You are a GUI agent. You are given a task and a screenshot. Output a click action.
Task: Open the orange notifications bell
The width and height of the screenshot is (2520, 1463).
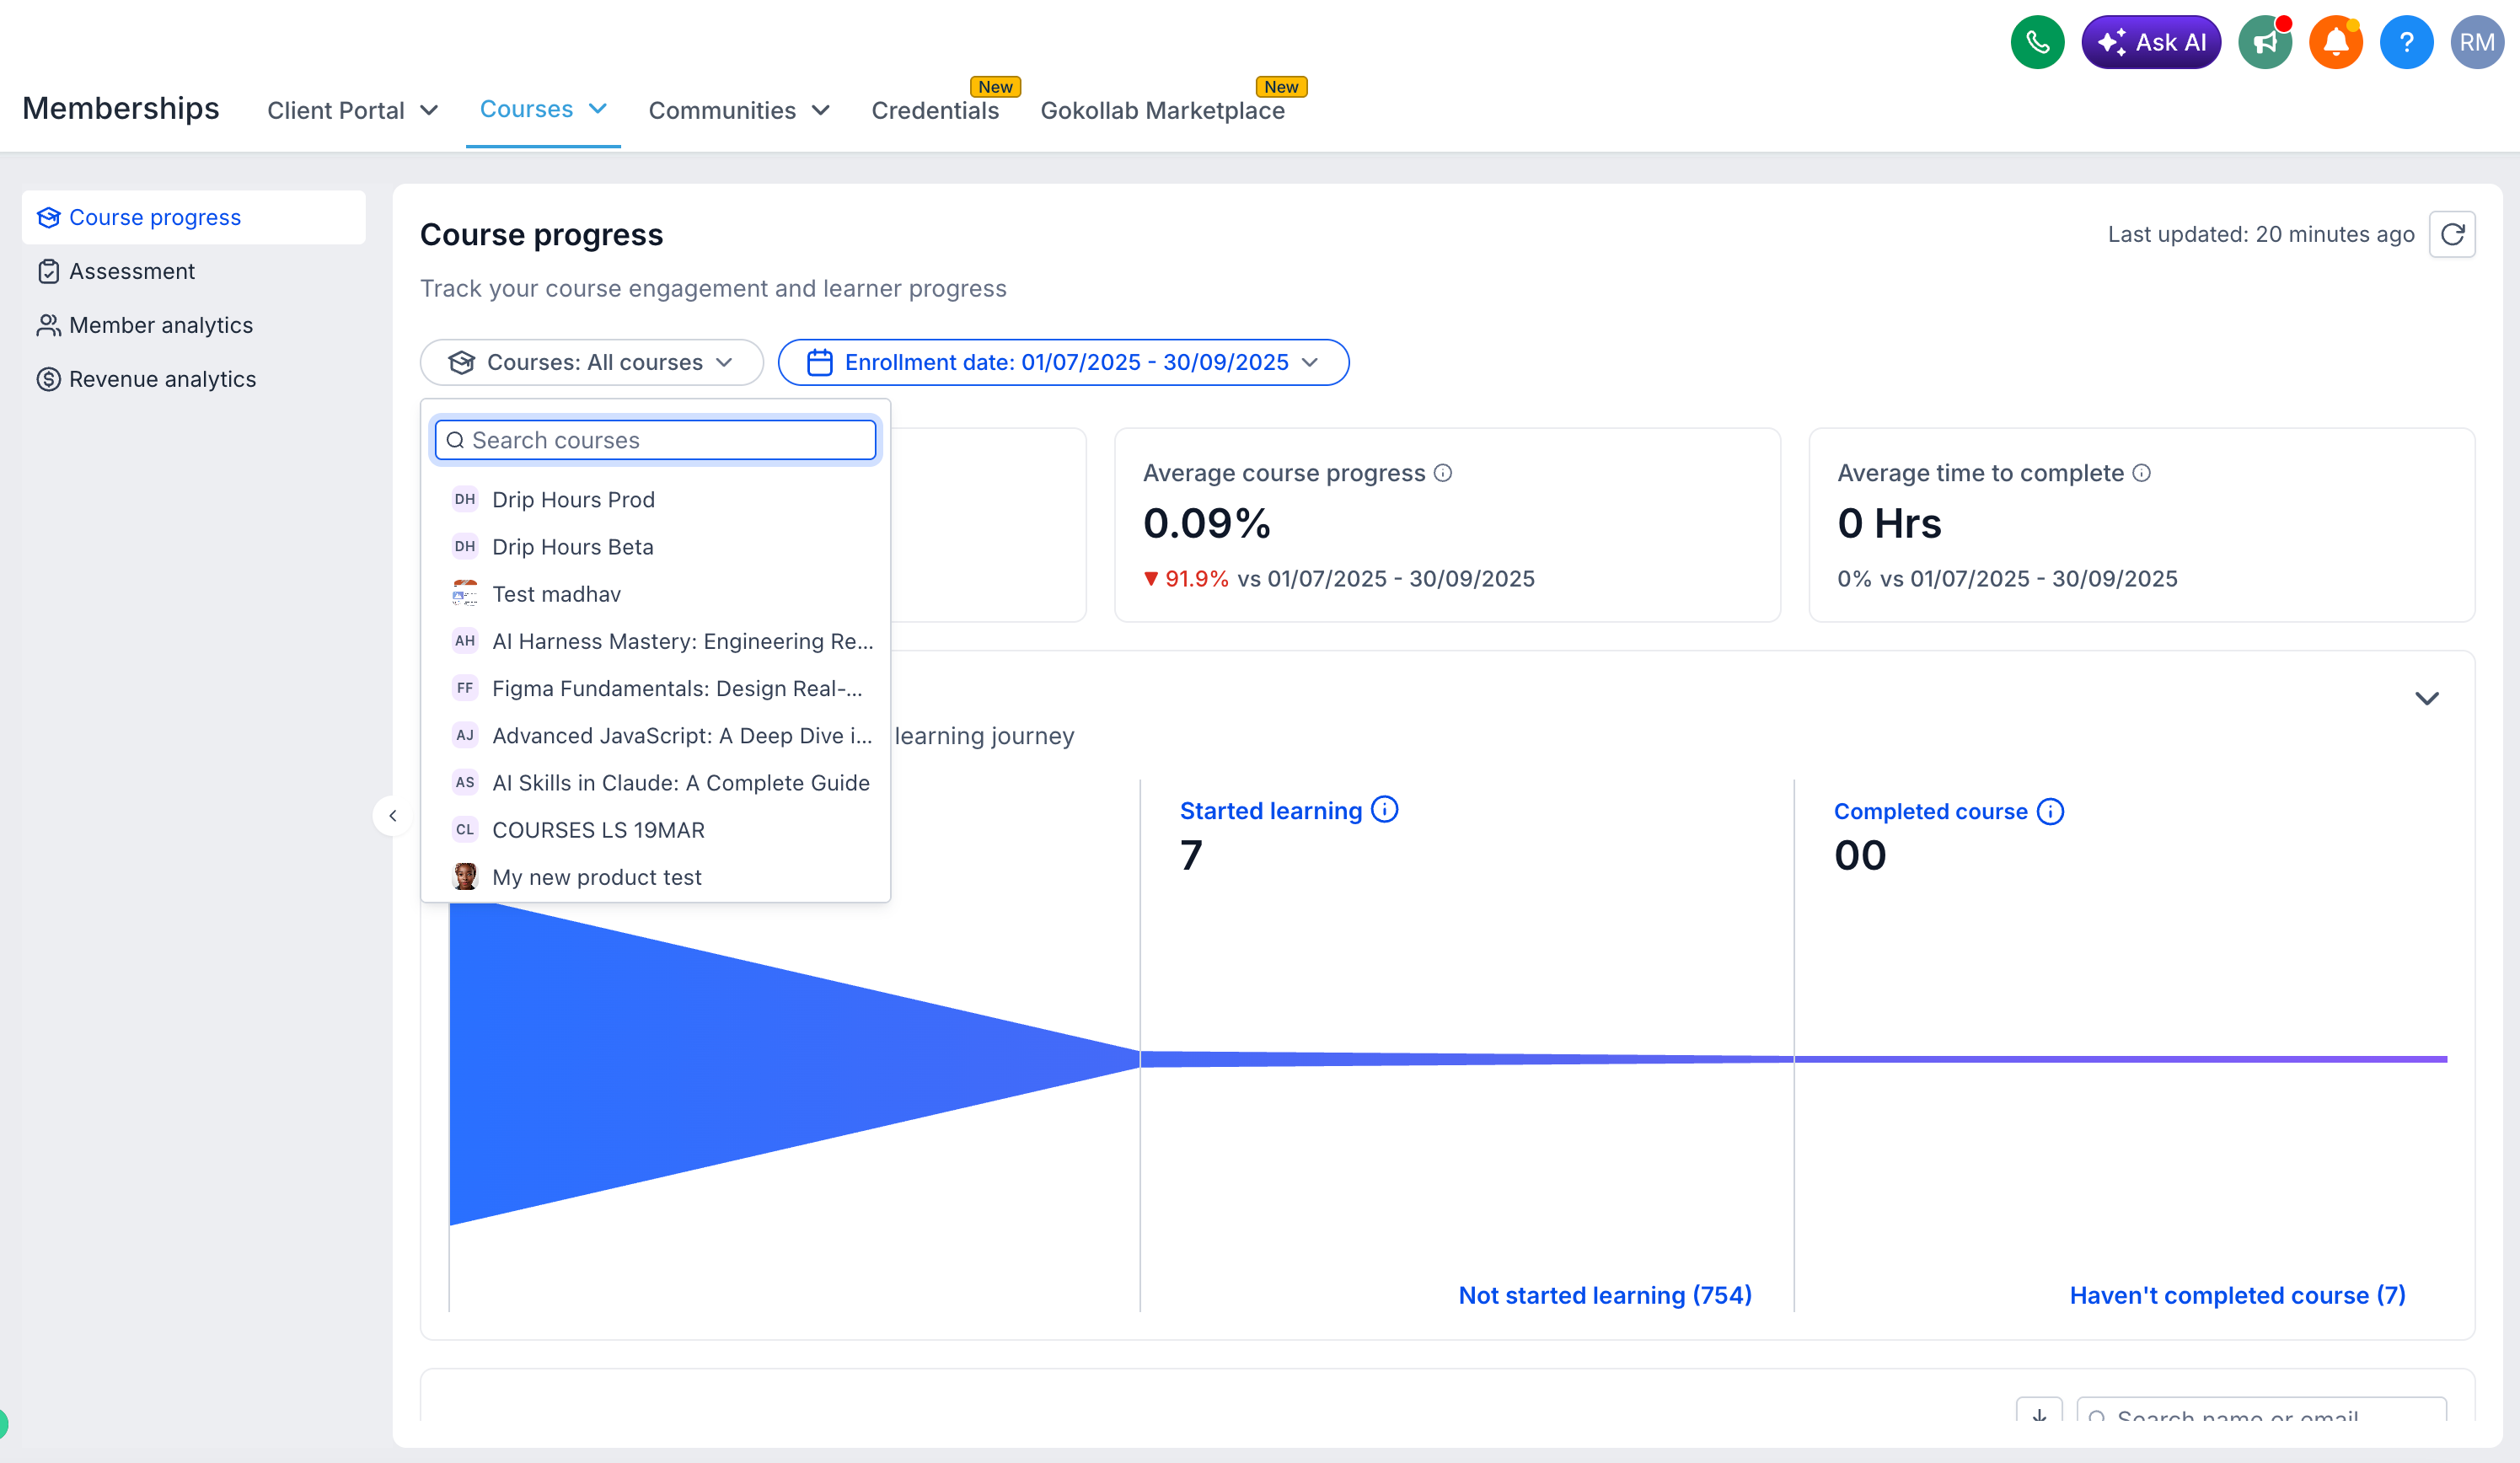coord(2335,43)
